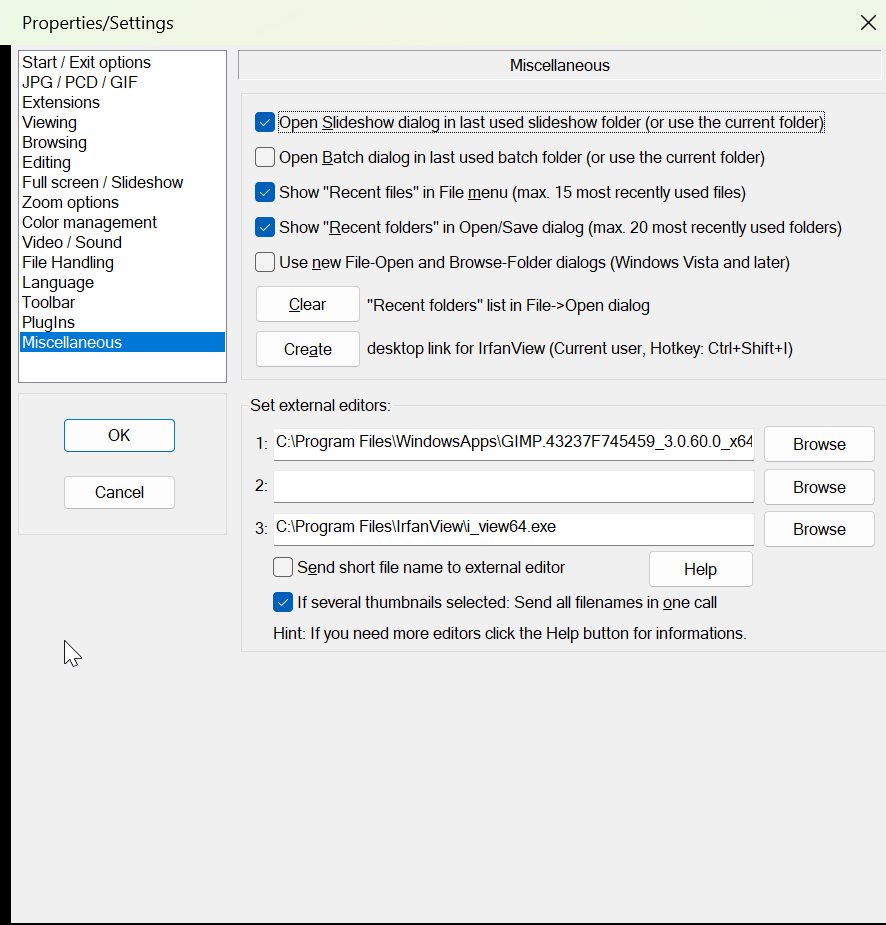Image resolution: width=886 pixels, height=925 pixels.
Task: Check Send short file name to external editor
Action: pos(283,568)
